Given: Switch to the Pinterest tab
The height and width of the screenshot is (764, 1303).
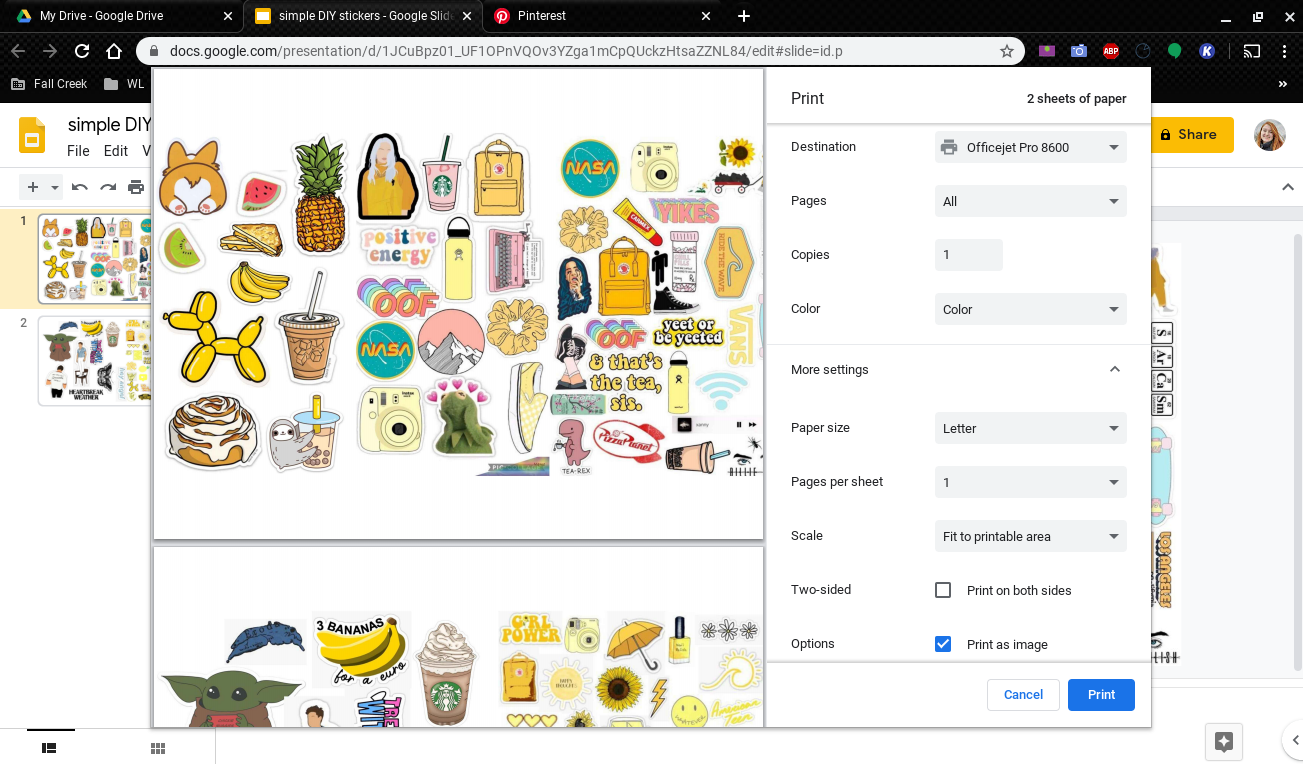Looking at the screenshot, I should pyautogui.click(x=590, y=16).
